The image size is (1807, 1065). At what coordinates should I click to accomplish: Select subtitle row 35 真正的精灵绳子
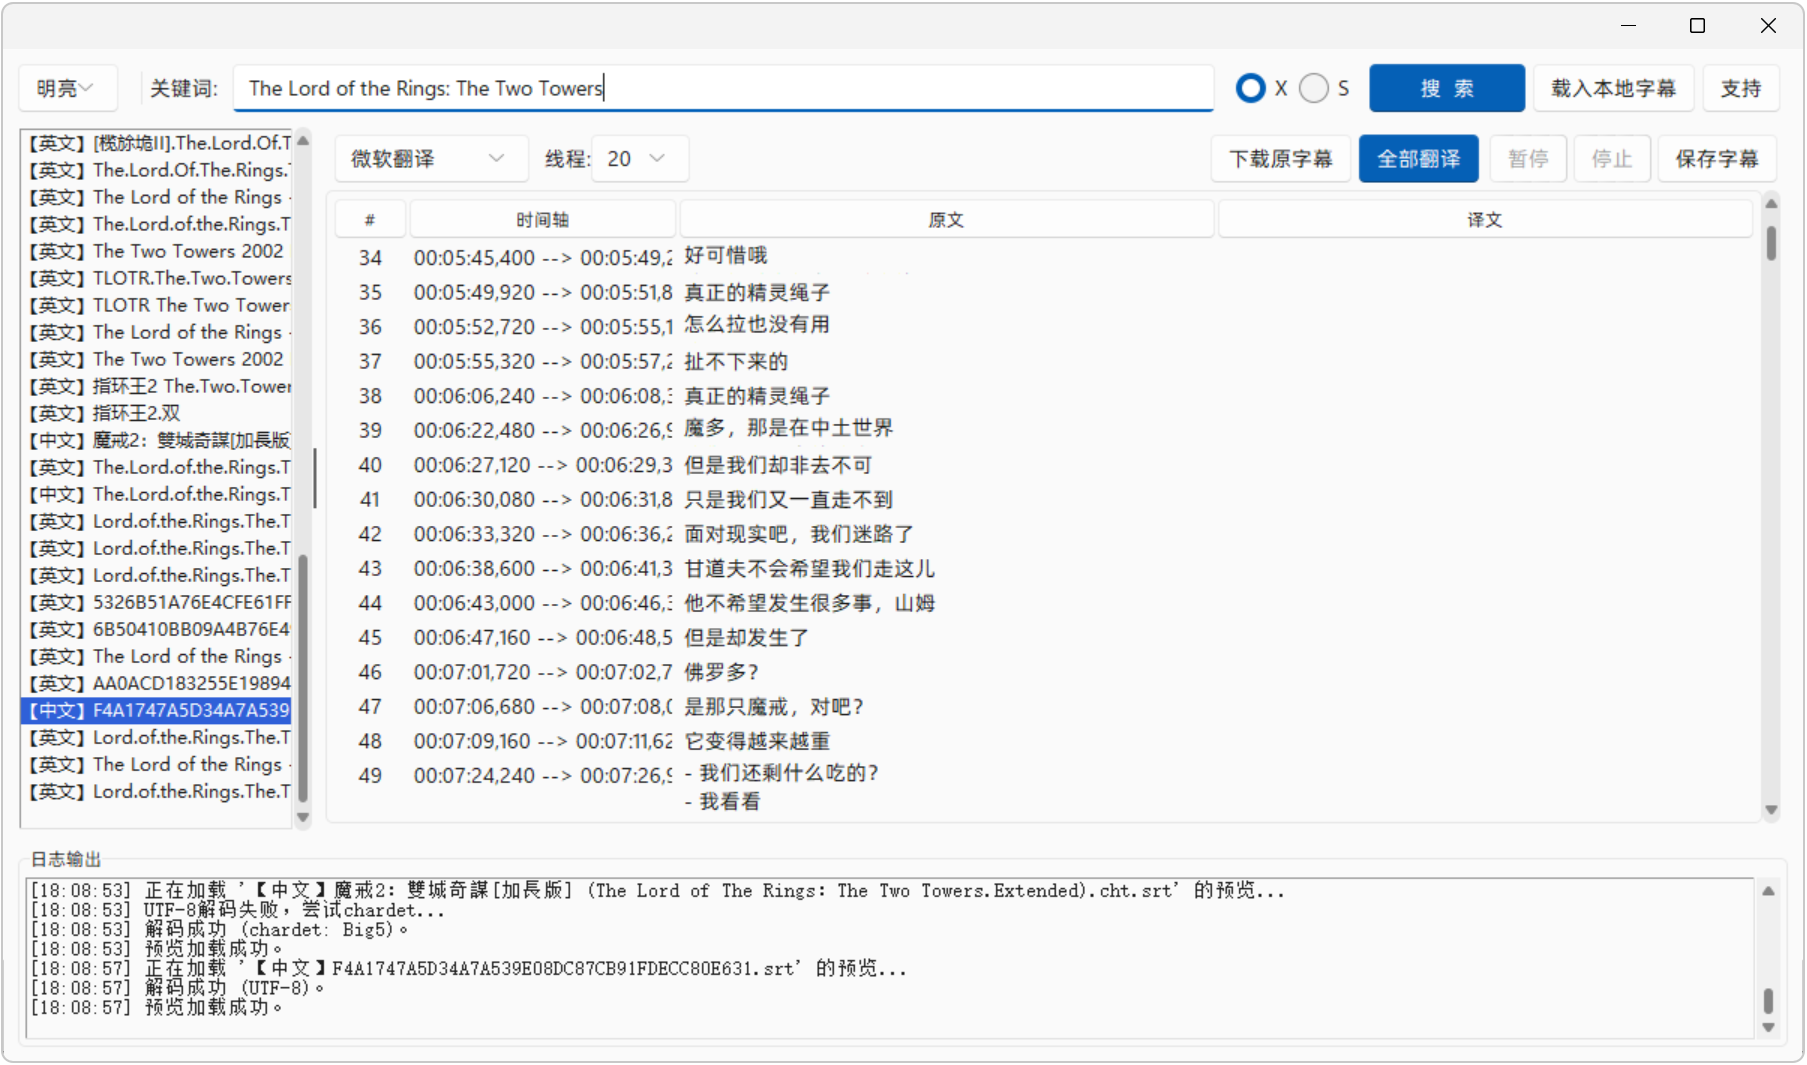click(x=1043, y=292)
